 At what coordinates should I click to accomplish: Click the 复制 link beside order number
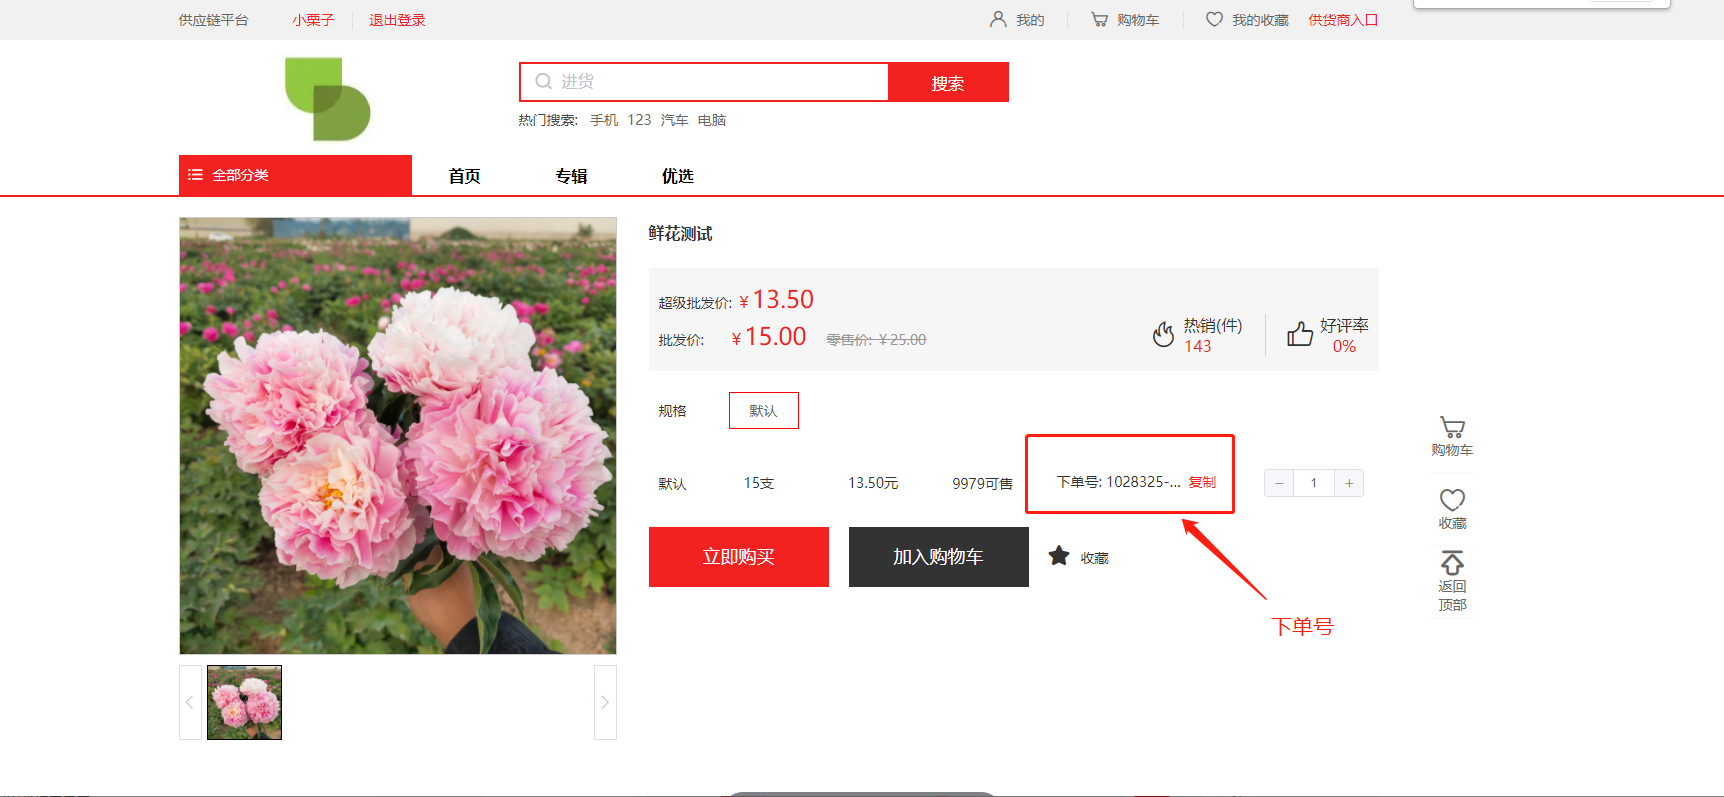pyautogui.click(x=1202, y=482)
